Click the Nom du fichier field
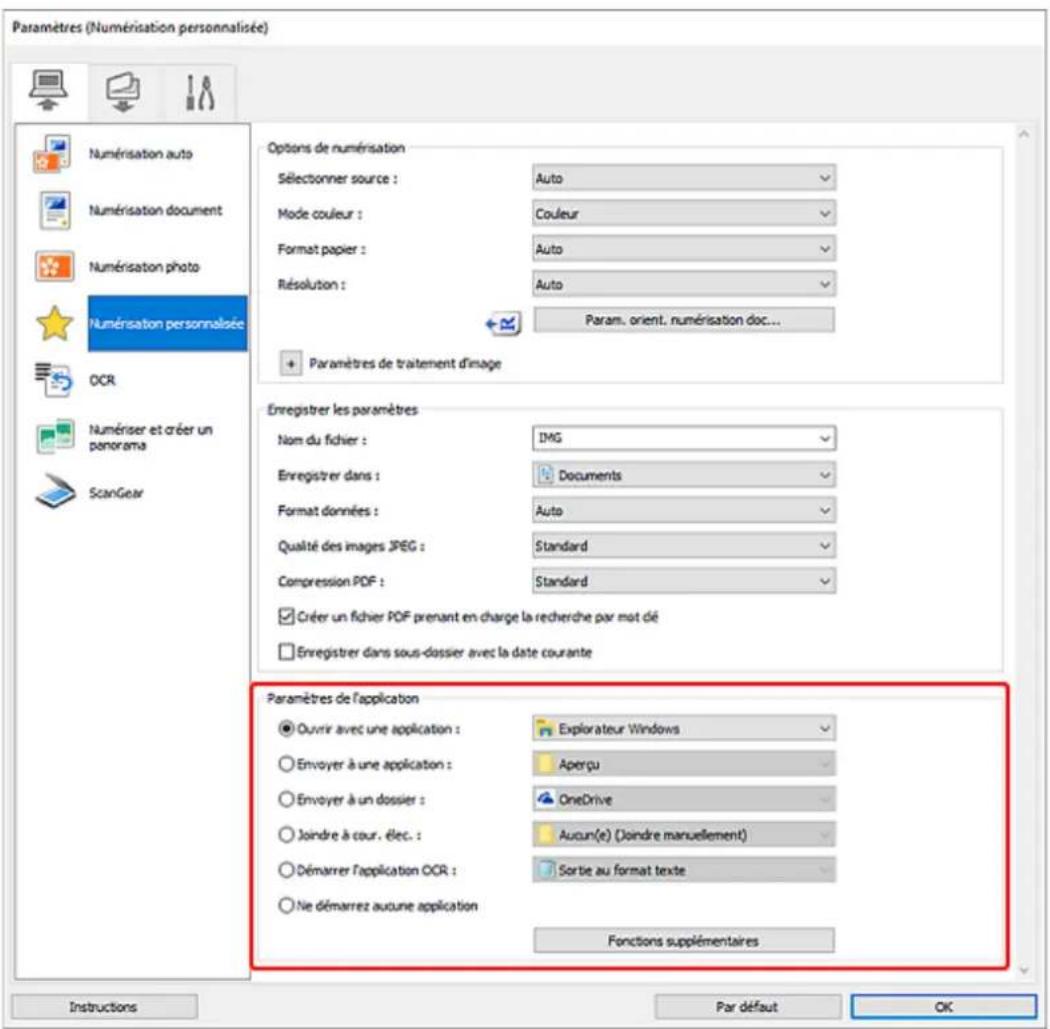Screen dimensions: 1050x1029 pos(684,439)
